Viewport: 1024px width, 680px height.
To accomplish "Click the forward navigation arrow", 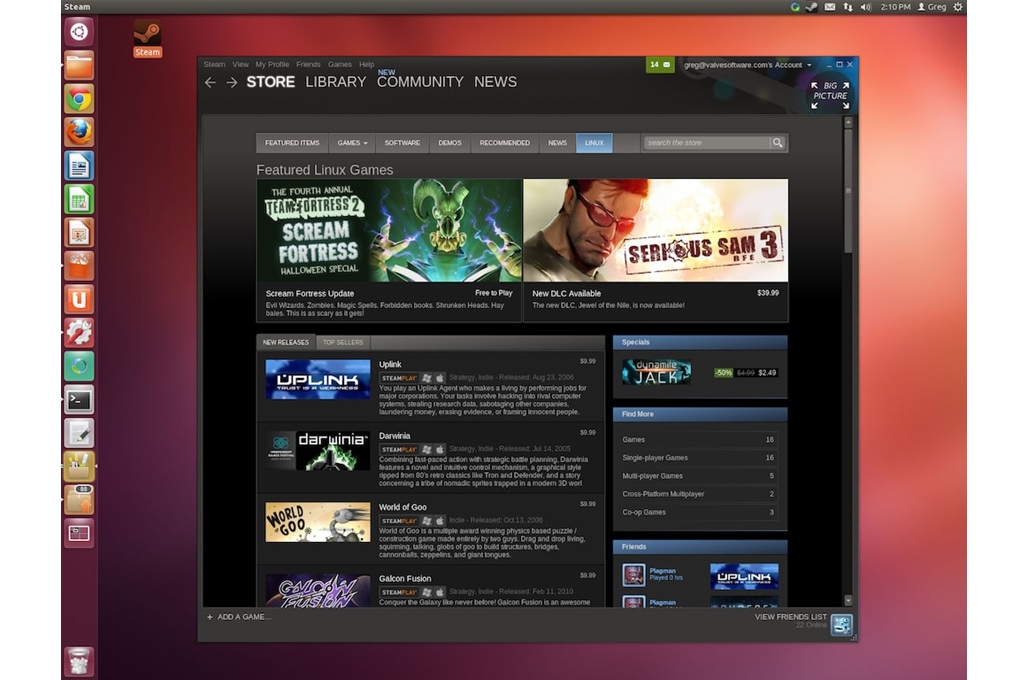I will (232, 82).
